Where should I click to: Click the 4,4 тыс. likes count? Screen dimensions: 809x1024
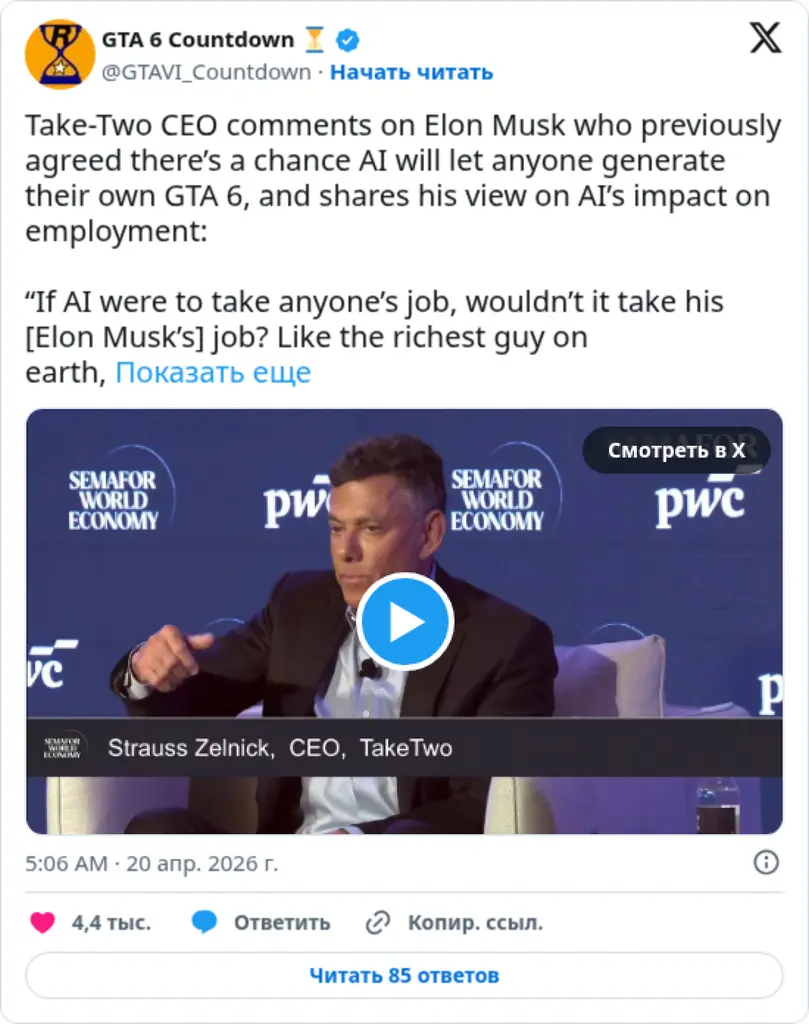click(x=111, y=923)
